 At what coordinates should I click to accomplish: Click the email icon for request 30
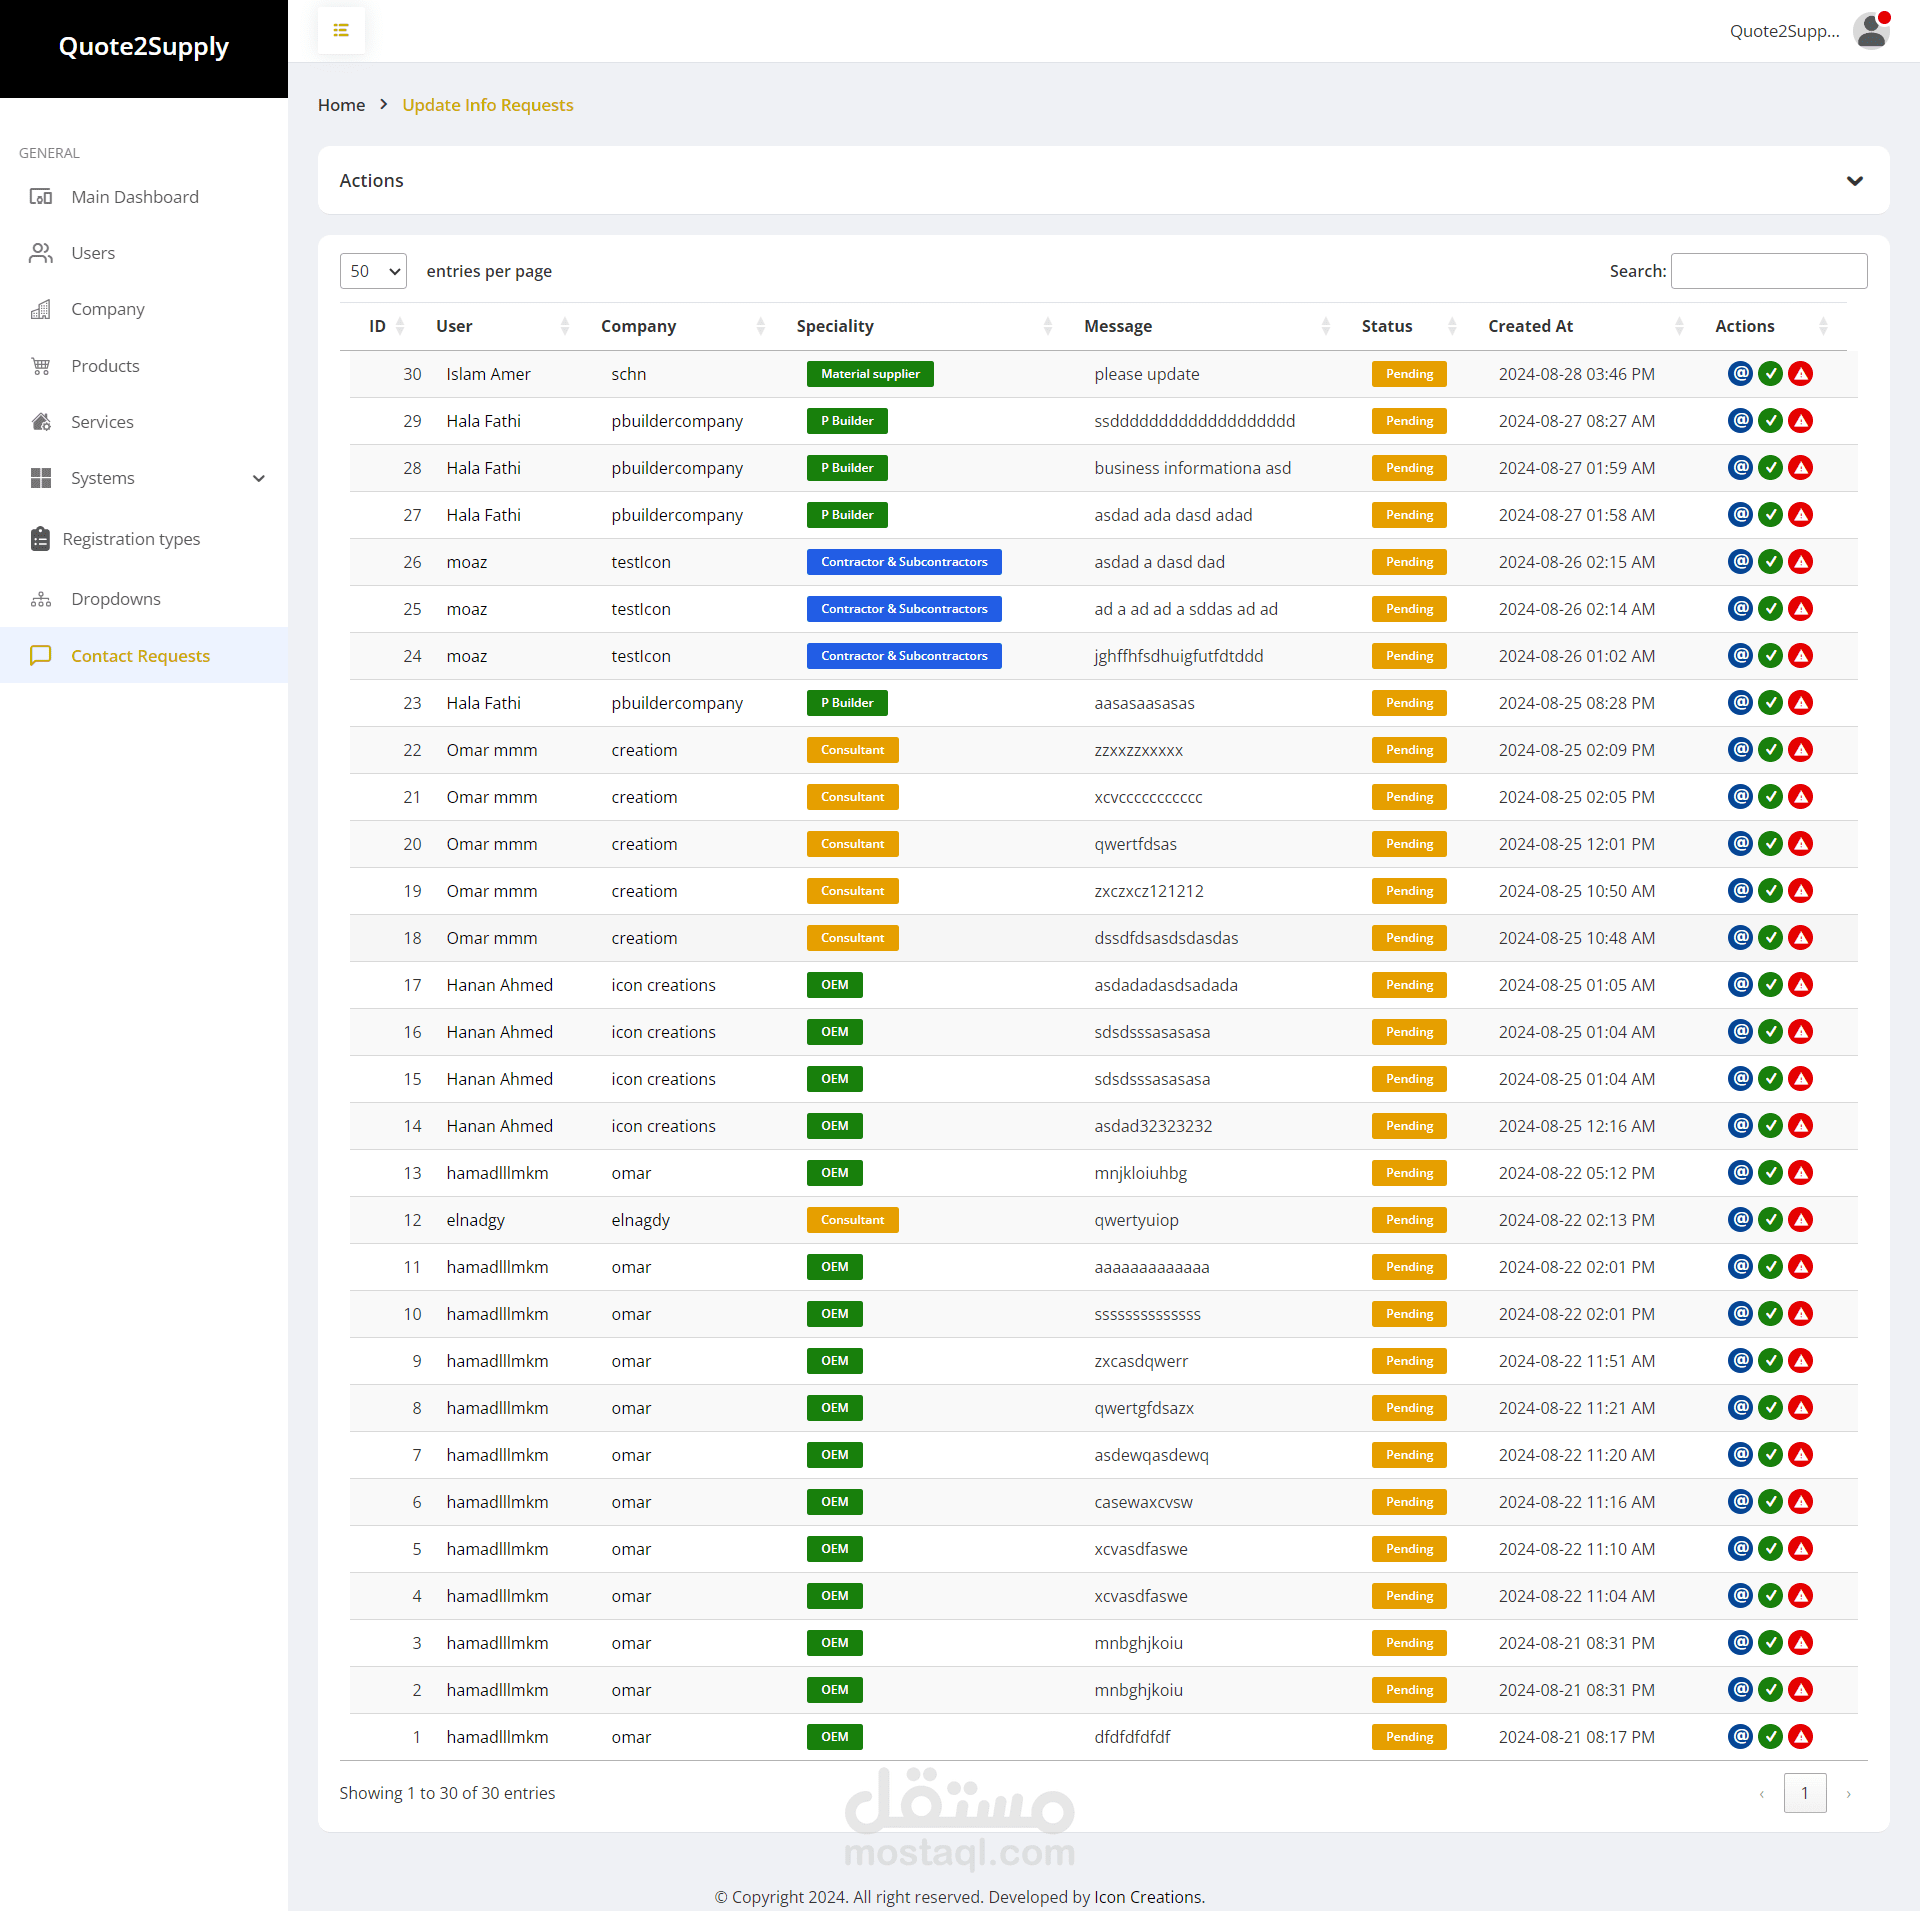[x=1740, y=374]
